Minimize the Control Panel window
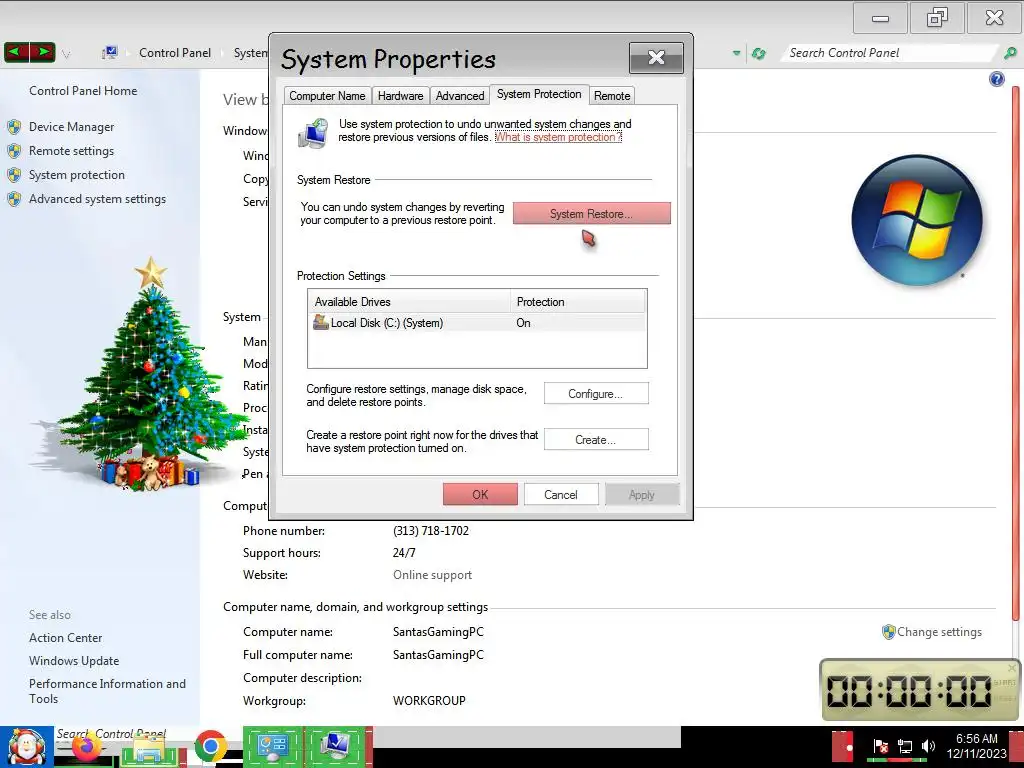 click(880, 19)
